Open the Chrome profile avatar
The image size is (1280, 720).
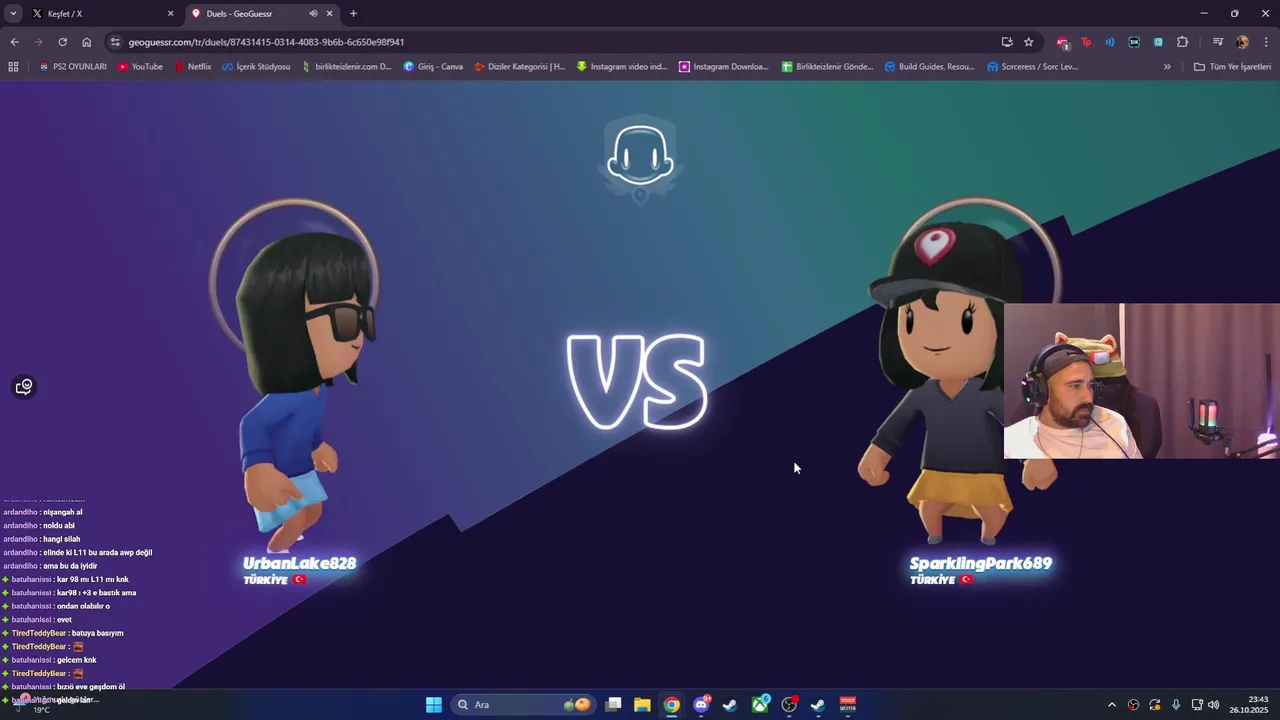(1242, 42)
